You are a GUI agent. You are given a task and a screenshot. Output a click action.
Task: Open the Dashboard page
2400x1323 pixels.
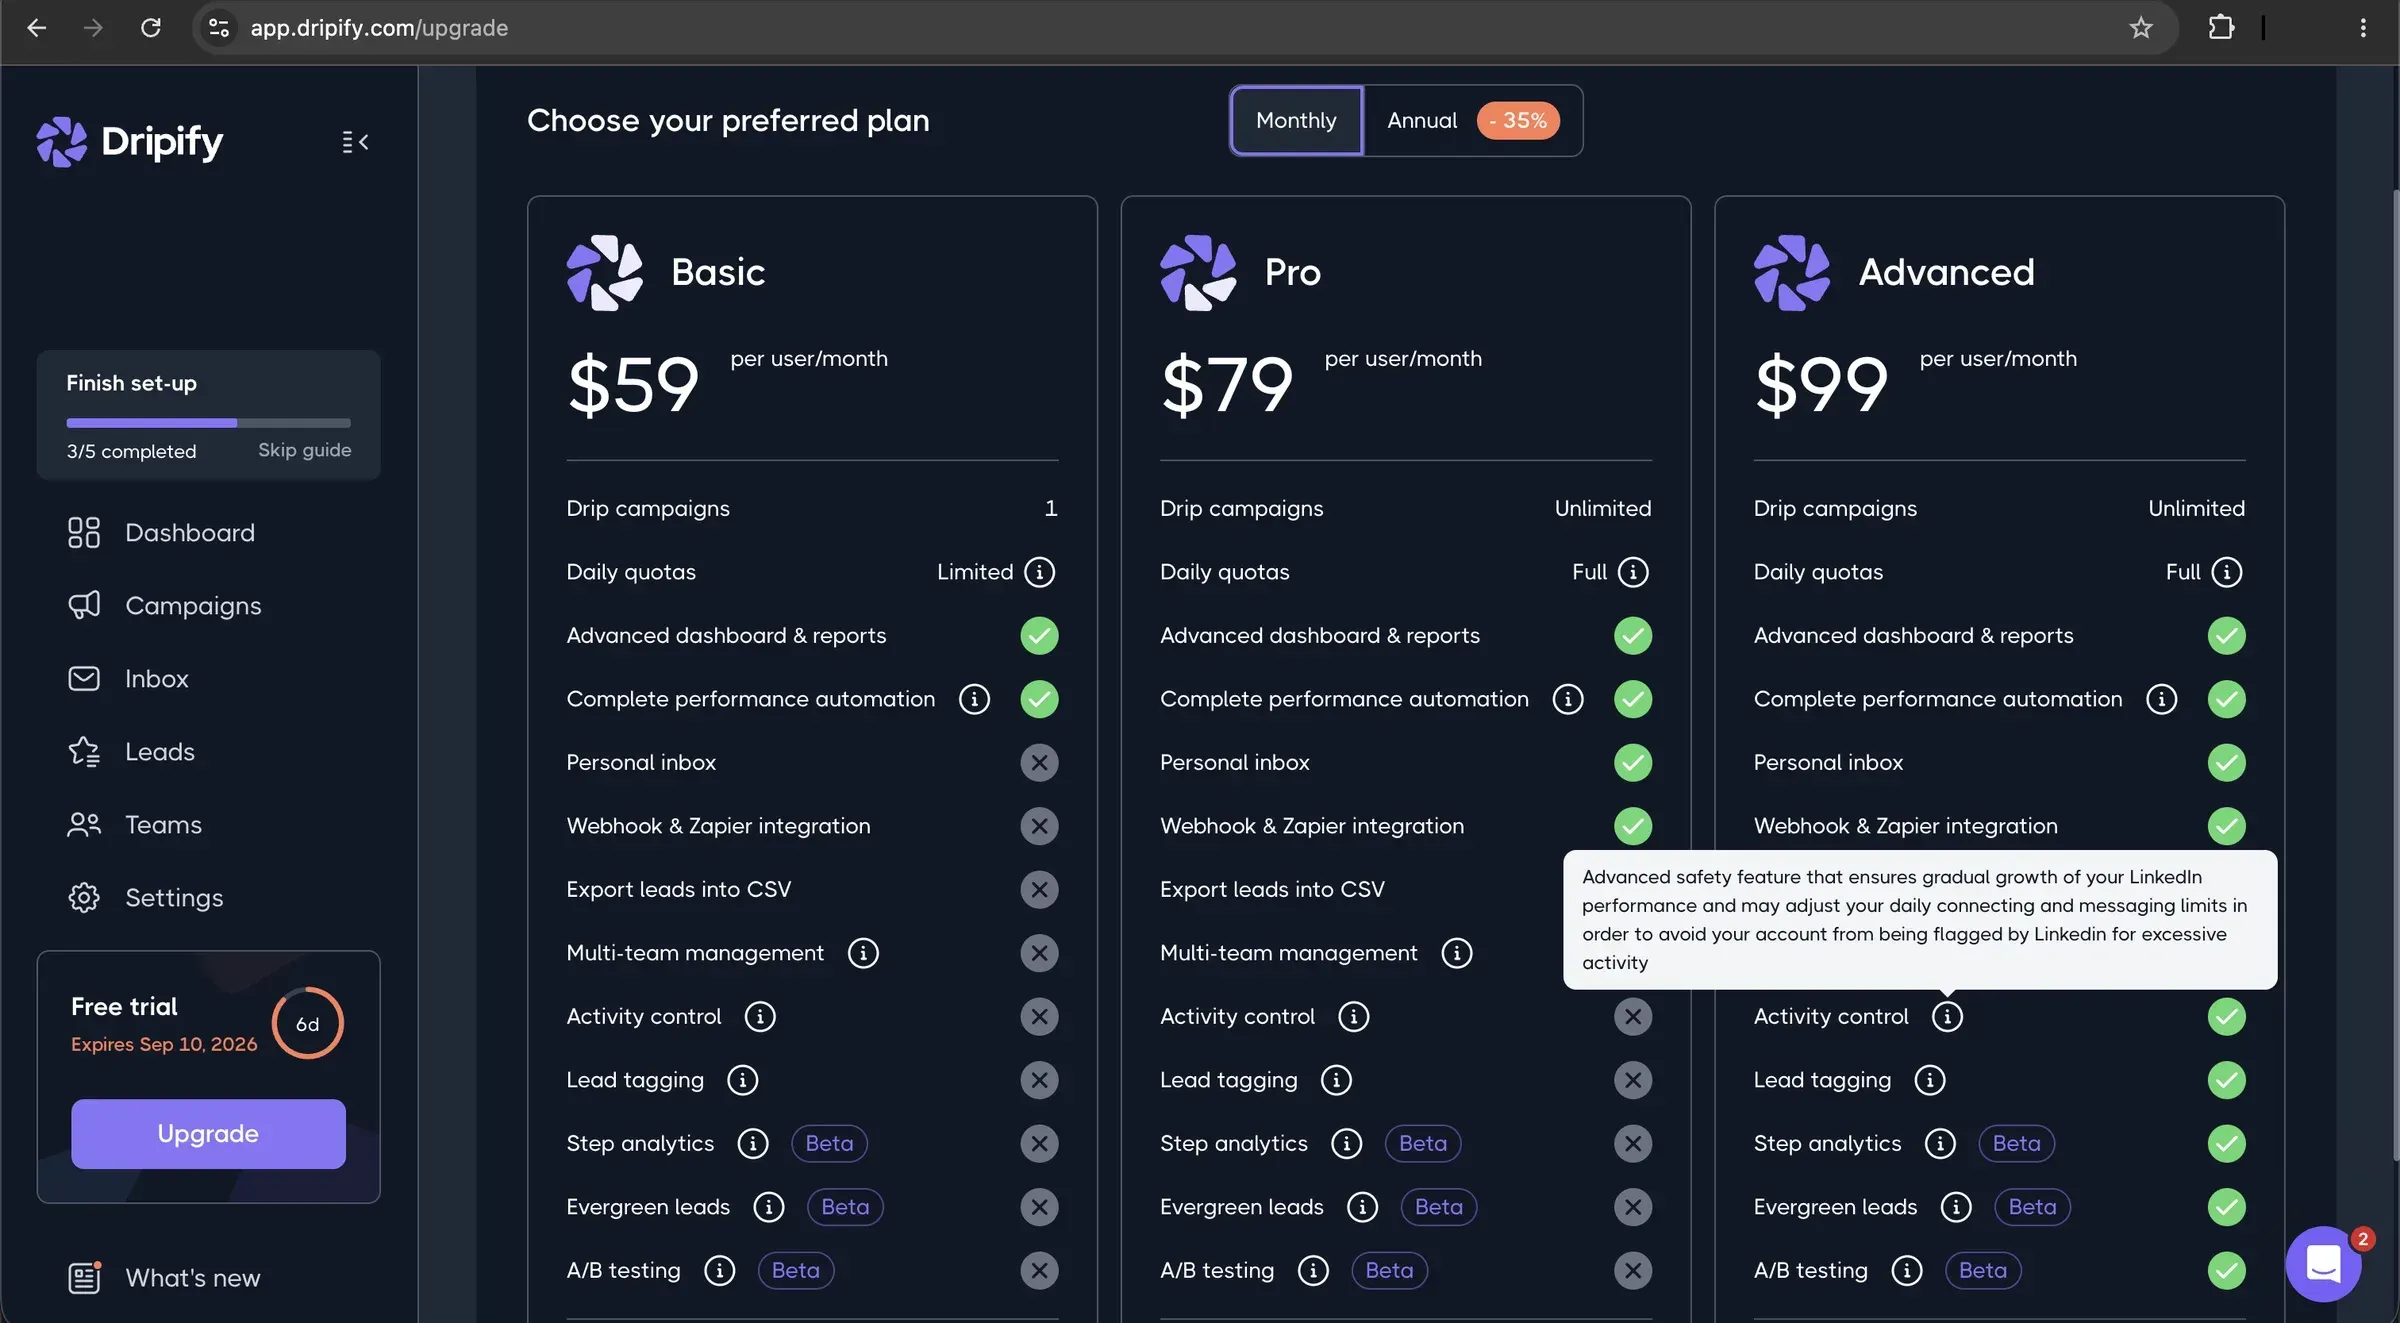click(161, 533)
